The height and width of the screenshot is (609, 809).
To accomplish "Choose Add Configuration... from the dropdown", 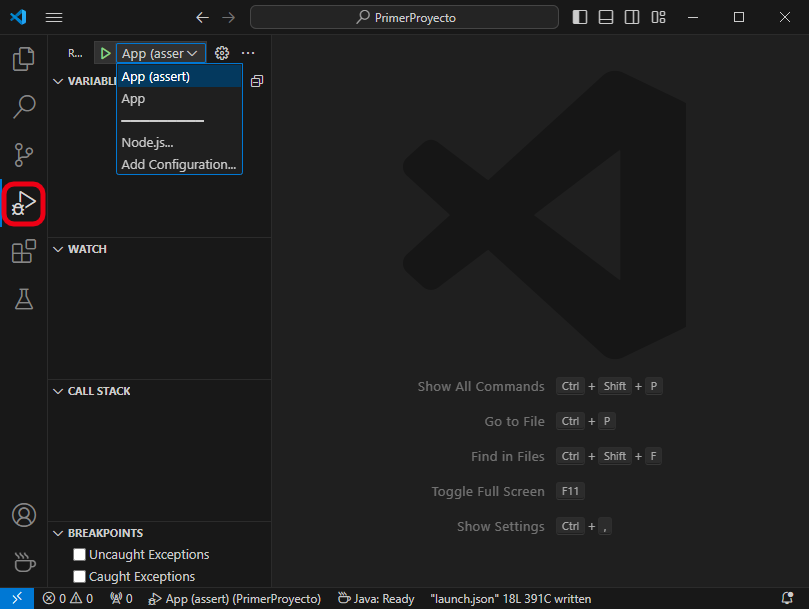I will pos(179,164).
